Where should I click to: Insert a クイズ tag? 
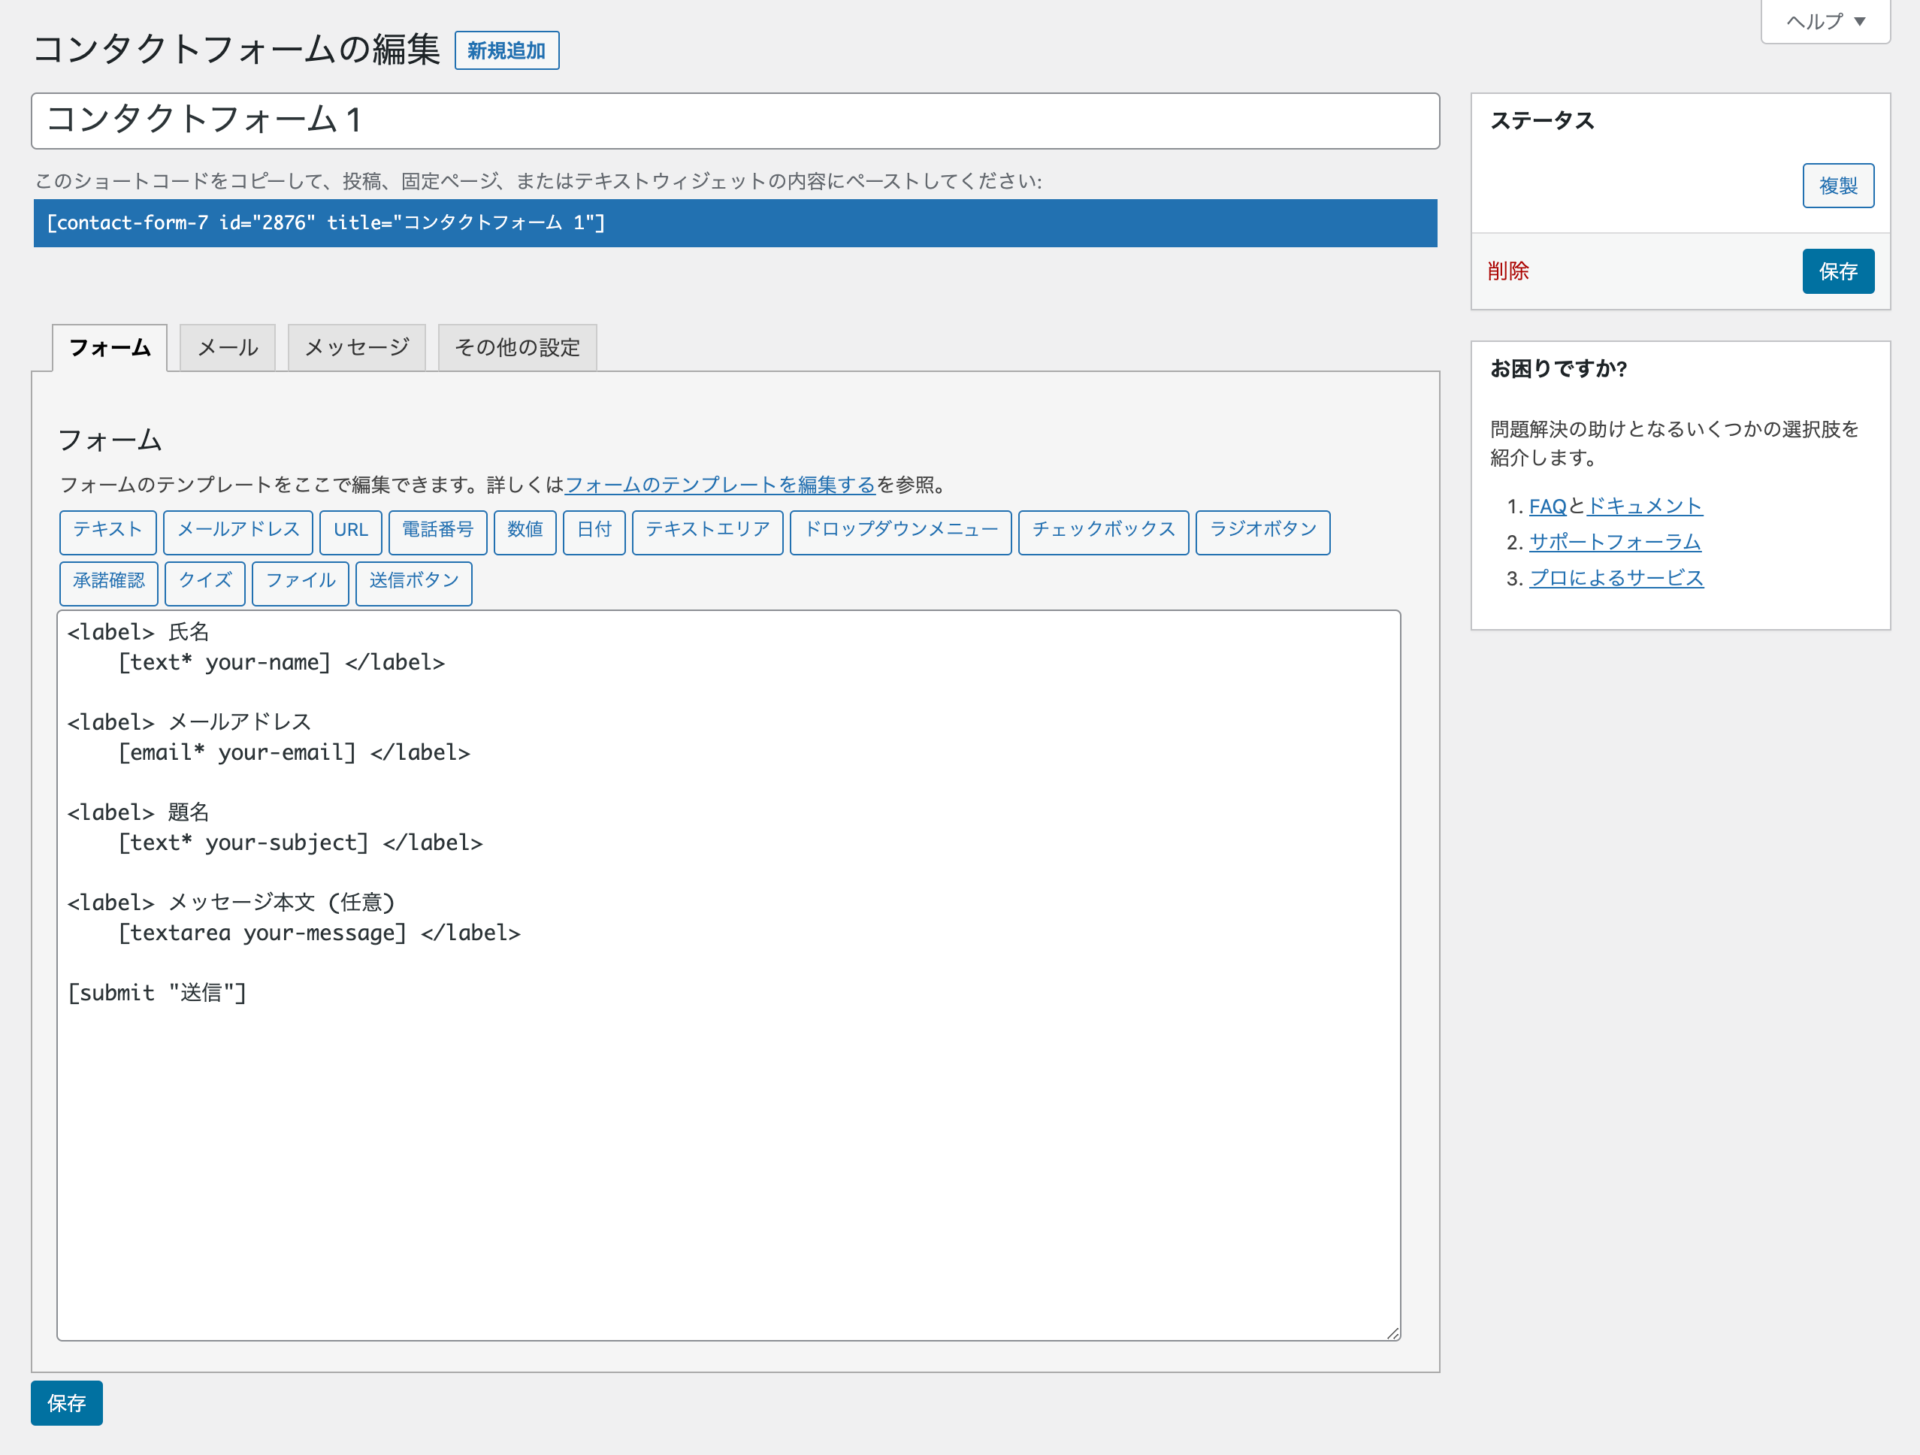pos(205,583)
